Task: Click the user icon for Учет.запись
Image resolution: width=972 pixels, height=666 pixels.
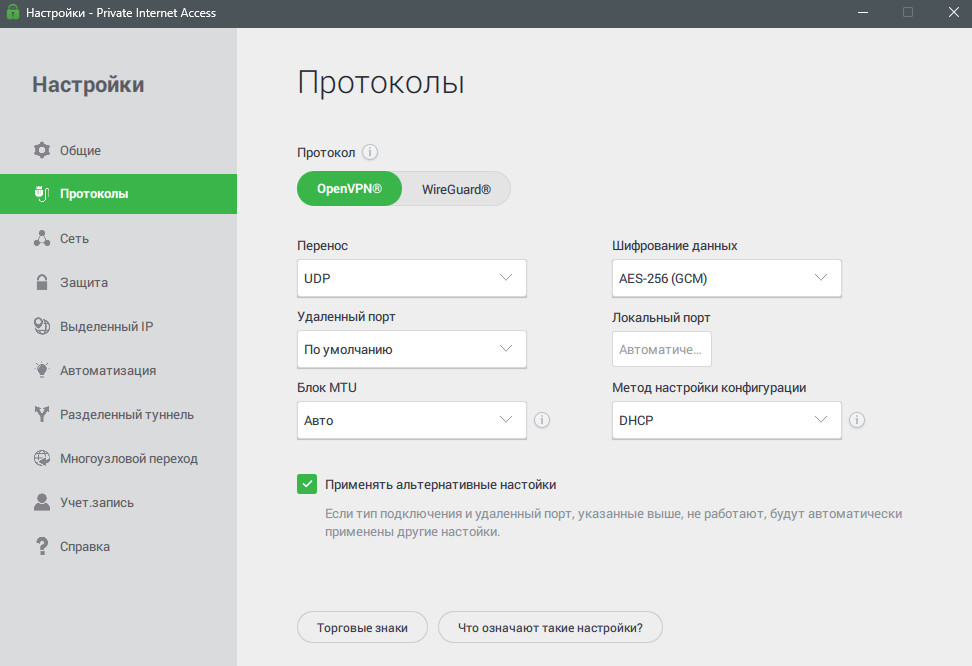Action: tap(42, 502)
